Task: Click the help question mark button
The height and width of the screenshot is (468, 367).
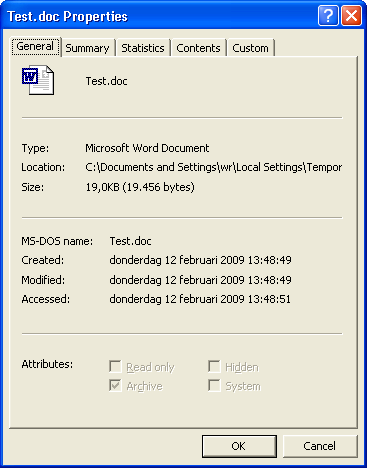Action: [x=328, y=16]
